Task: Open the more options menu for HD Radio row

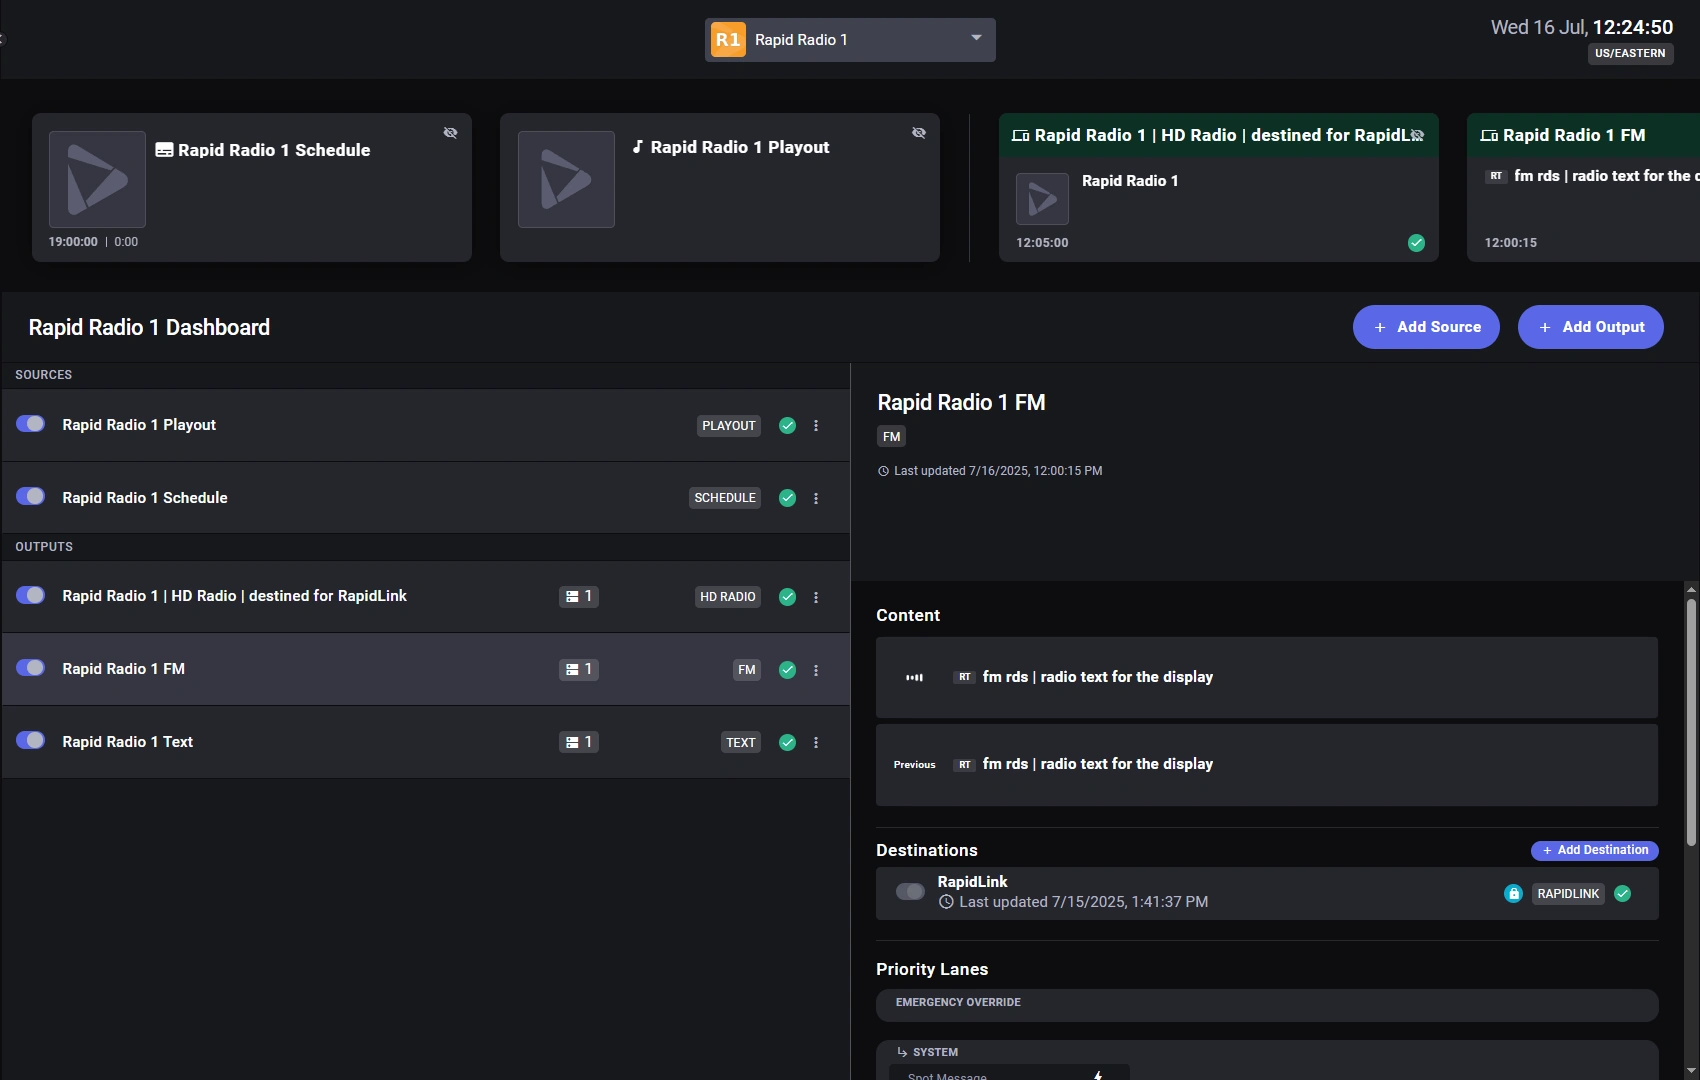Action: click(x=816, y=597)
